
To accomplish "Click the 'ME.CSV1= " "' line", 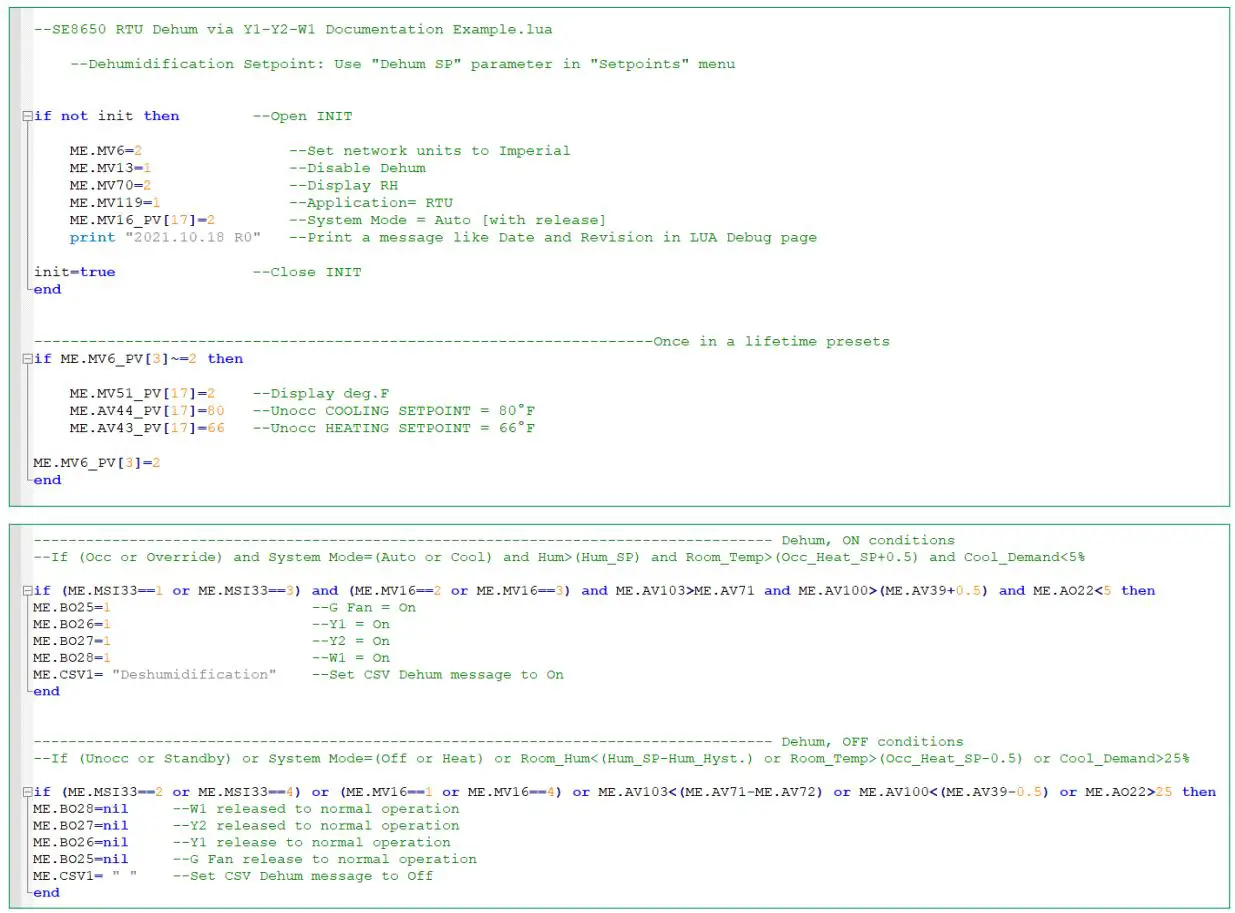I will 85,876.
